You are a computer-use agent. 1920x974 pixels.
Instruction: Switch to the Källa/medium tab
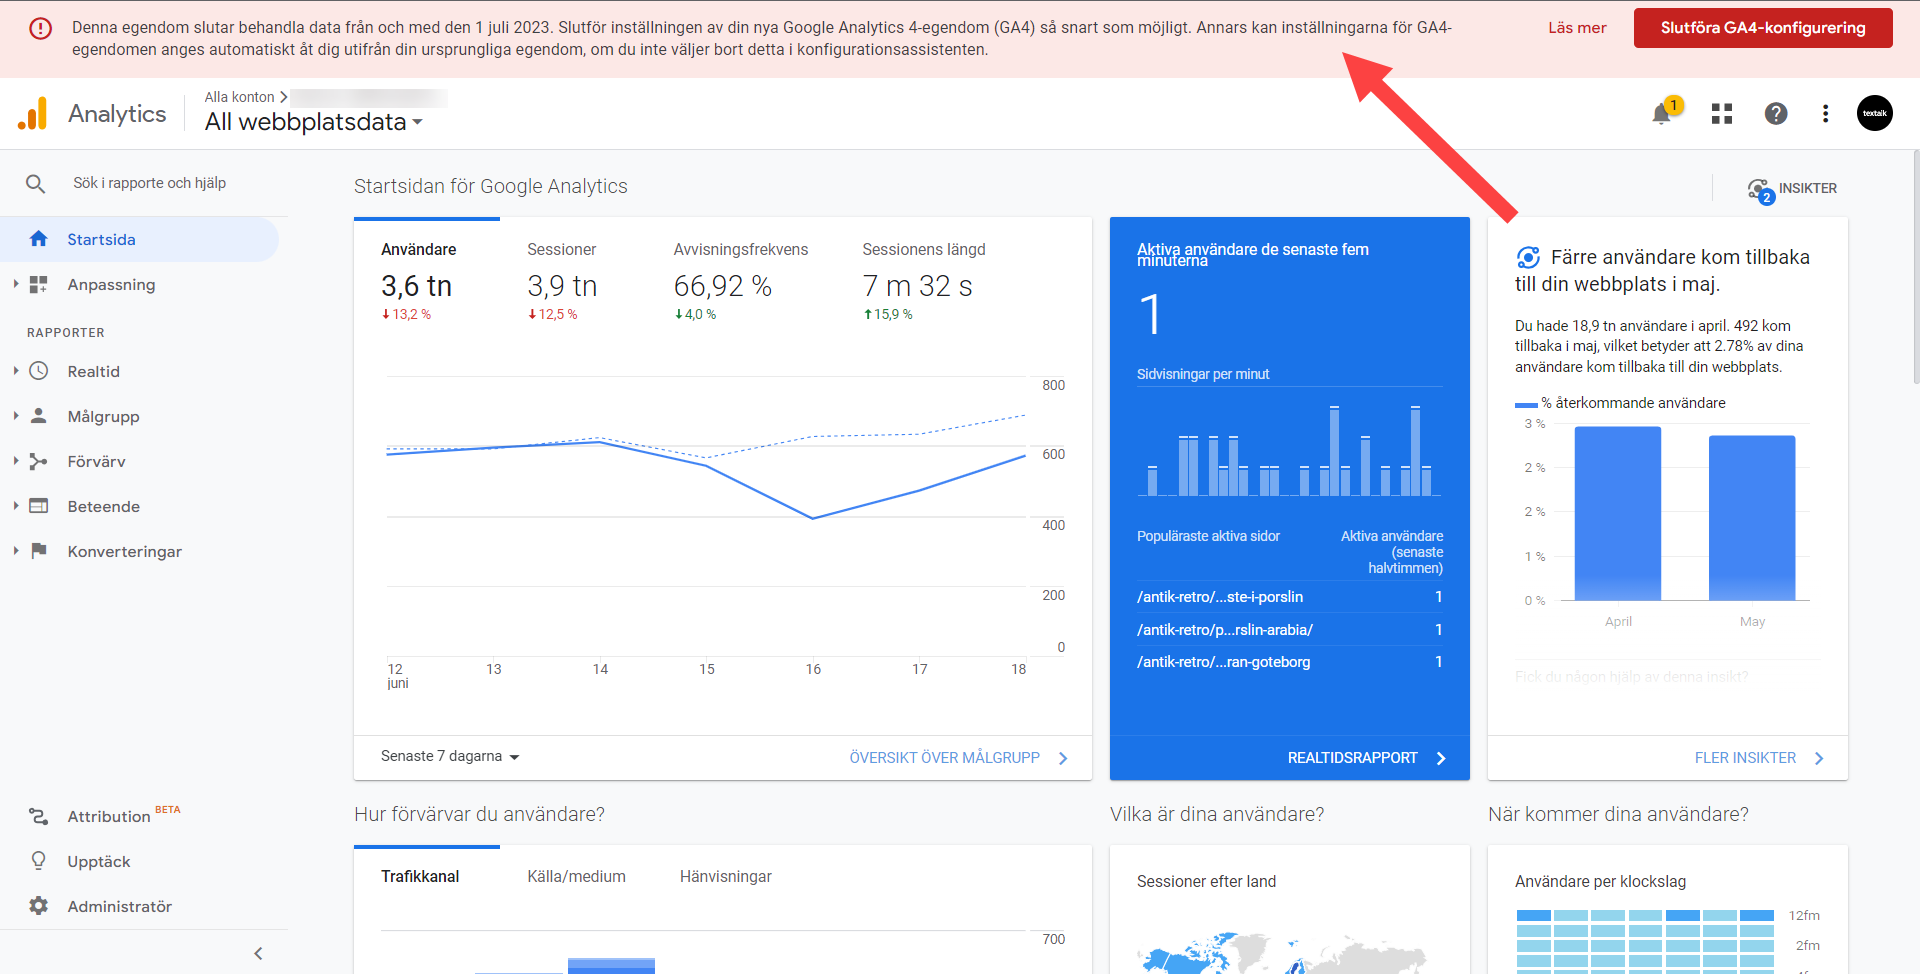pos(576,877)
